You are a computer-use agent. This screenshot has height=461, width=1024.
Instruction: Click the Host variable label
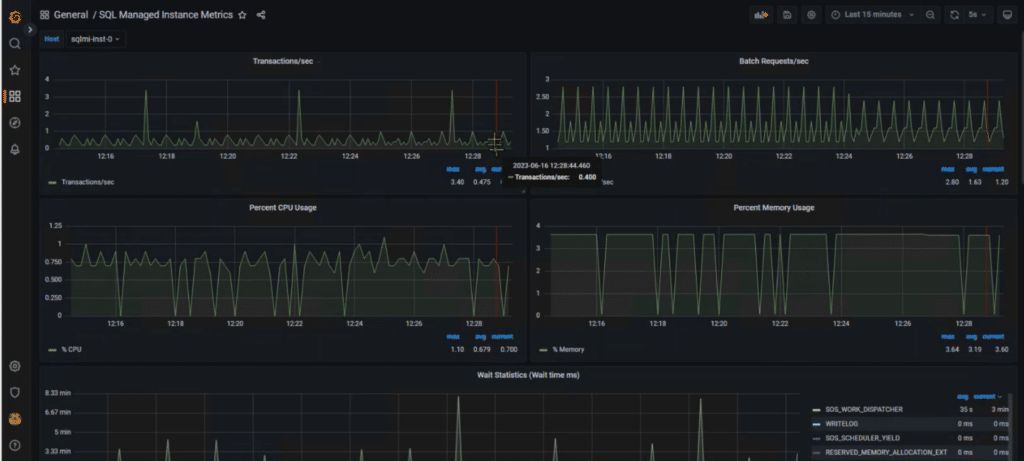52,39
